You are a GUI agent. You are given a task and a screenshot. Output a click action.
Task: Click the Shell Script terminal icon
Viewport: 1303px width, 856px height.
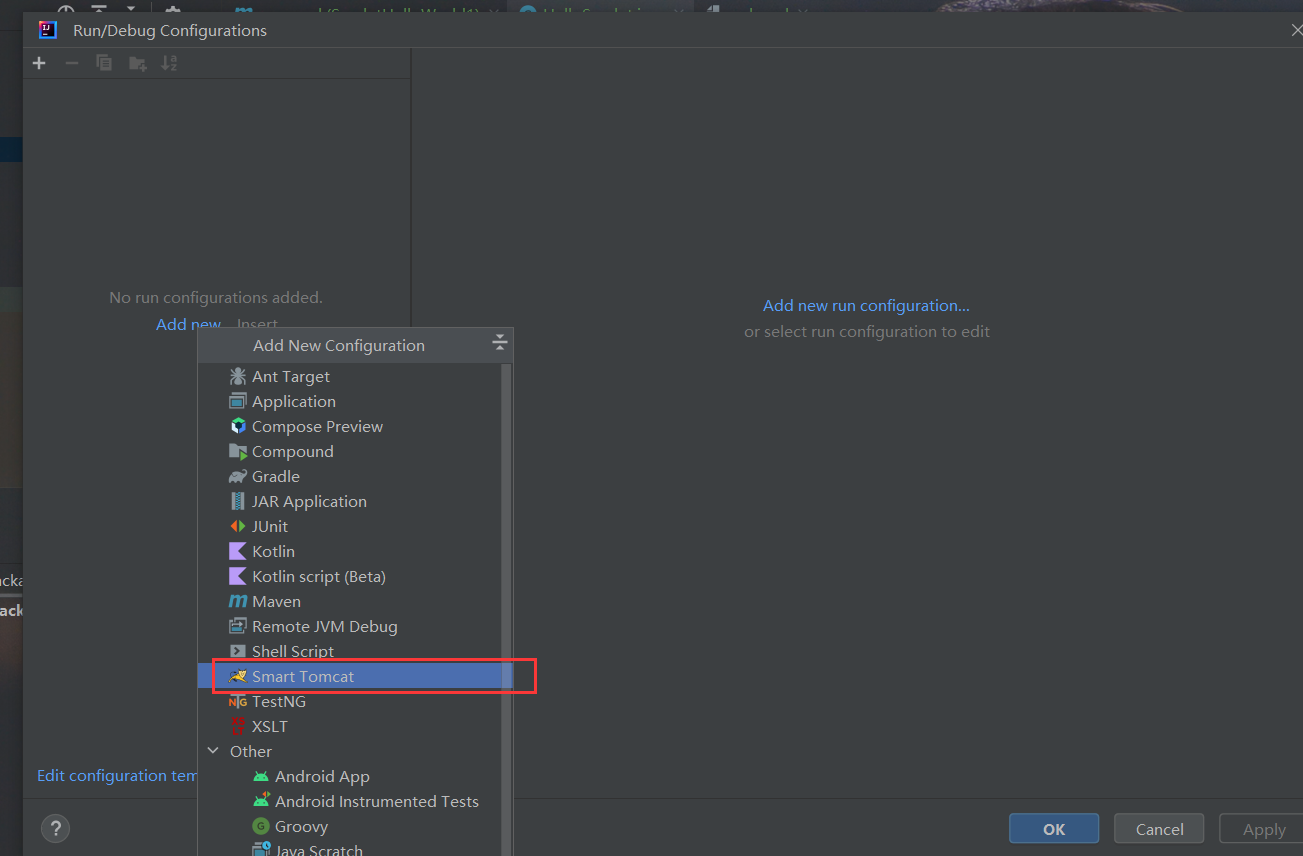[237, 651]
